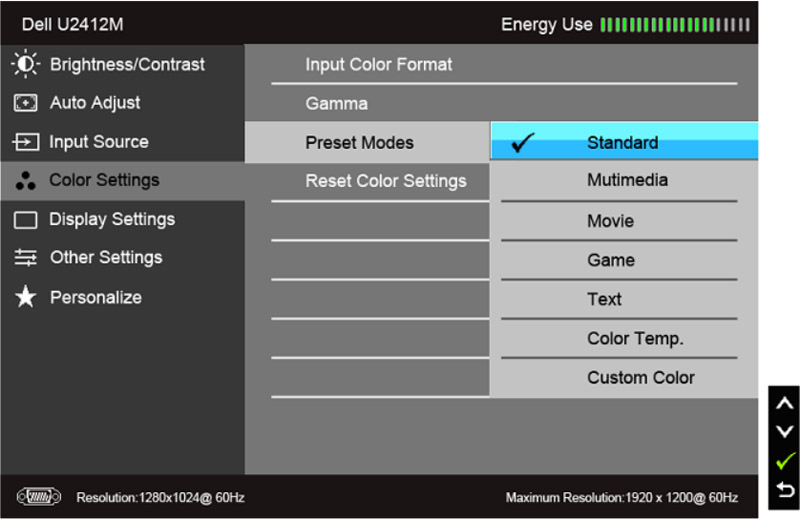Select Color Temp. preset mode
This screenshot has width=800, height=519.
coord(624,338)
